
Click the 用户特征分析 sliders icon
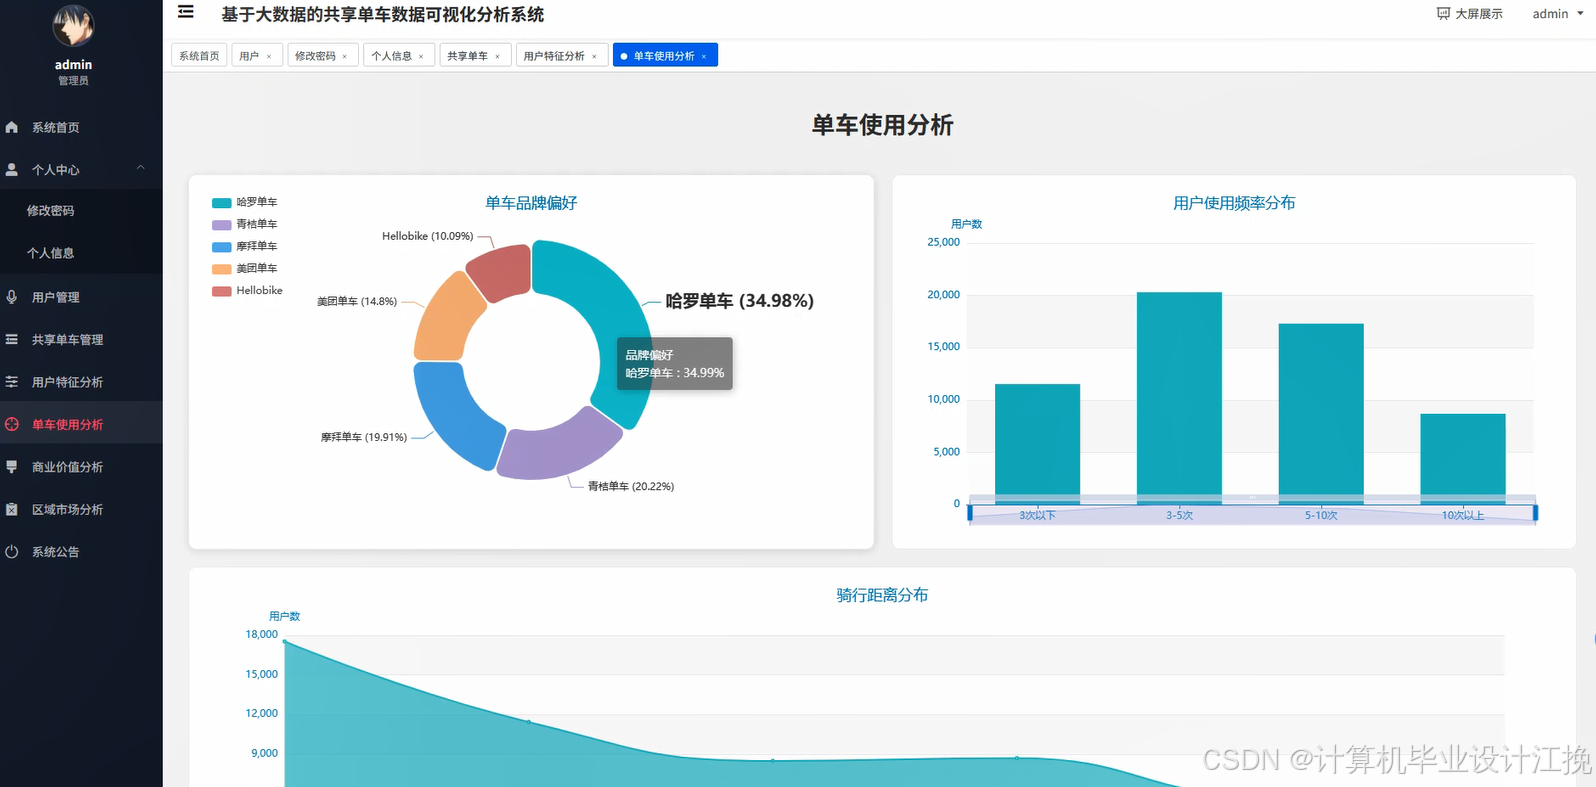12,382
